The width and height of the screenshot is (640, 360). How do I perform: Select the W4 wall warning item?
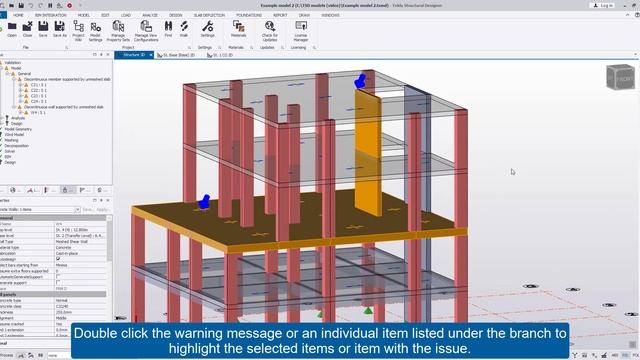38,112
